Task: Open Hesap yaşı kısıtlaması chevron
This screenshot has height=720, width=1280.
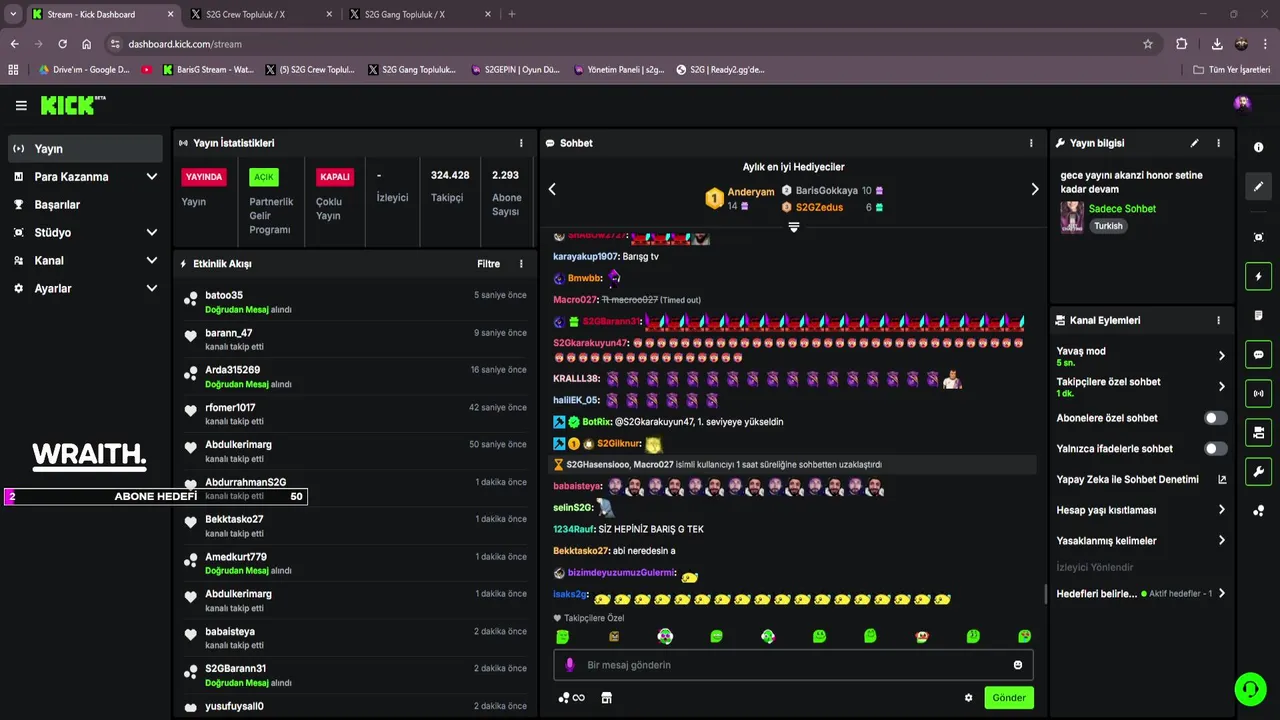Action: tap(1222, 510)
